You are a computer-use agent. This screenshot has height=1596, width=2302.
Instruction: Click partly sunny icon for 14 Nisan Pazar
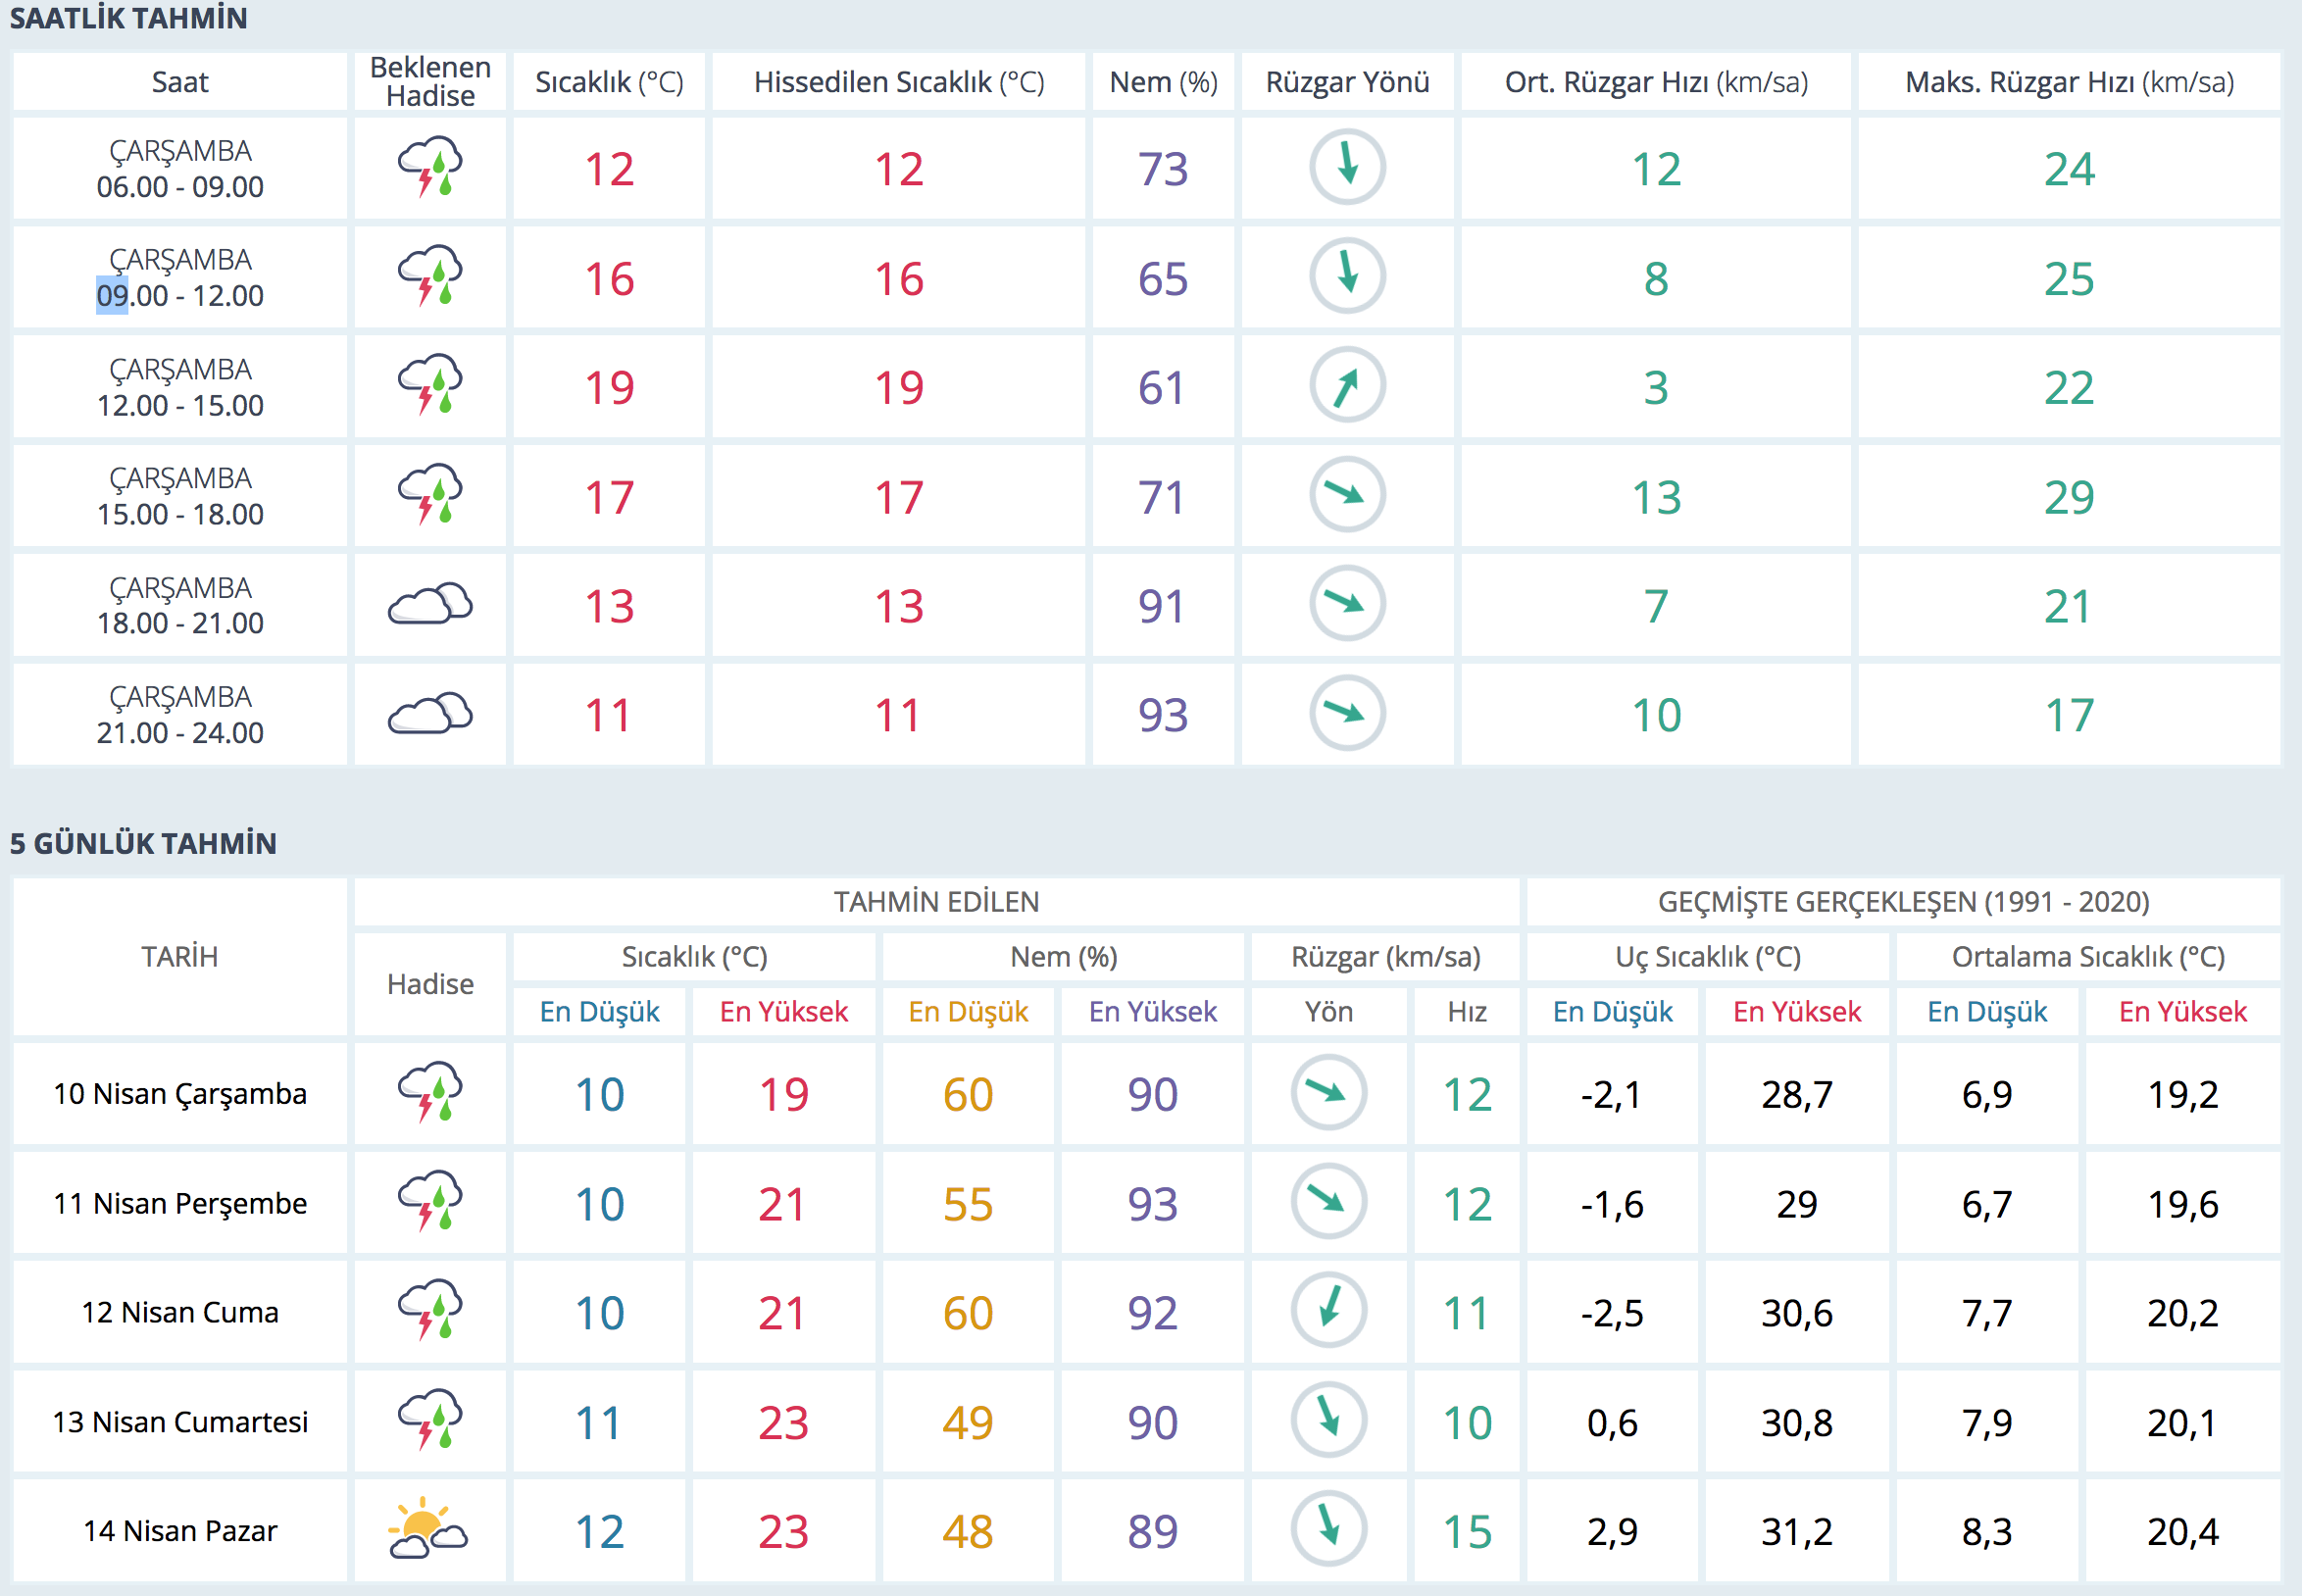tap(429, 1529)
